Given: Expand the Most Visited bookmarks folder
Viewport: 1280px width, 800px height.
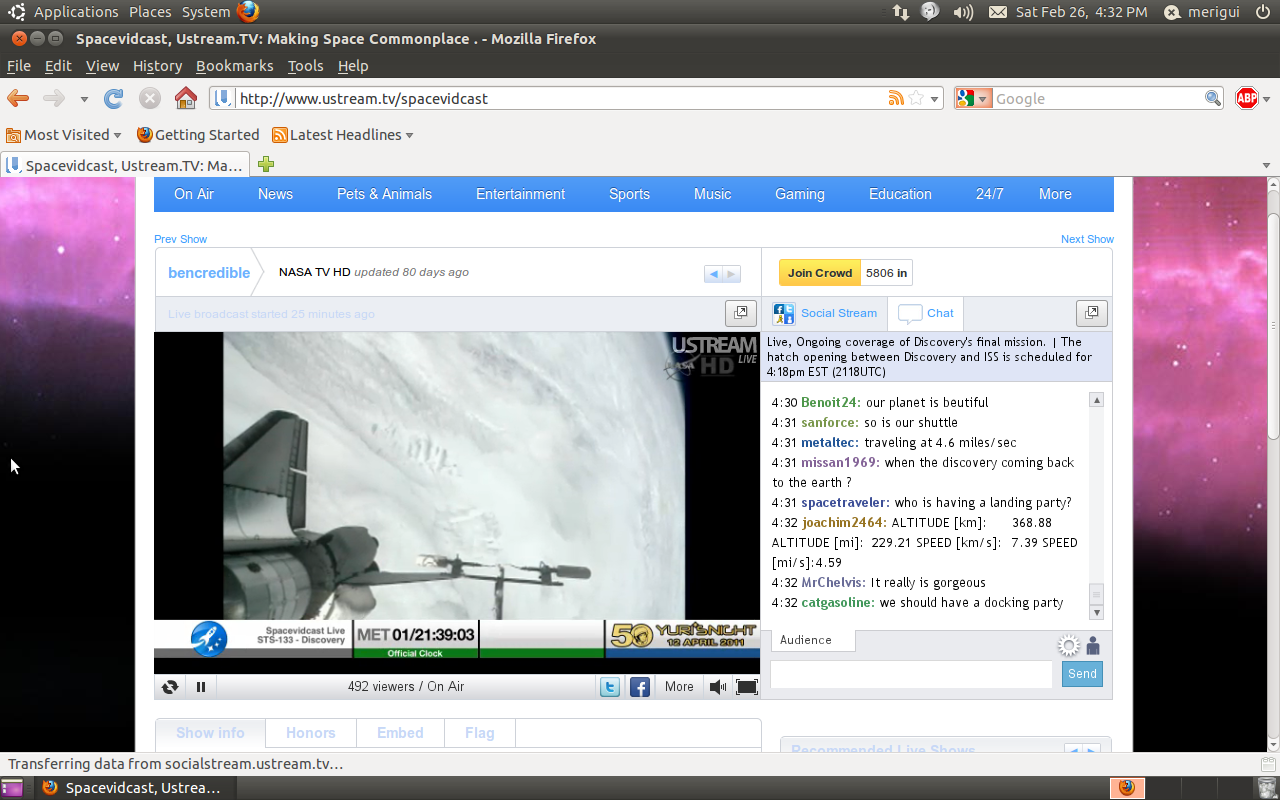Looking at the screenshot, I should (x=63, y=135).
